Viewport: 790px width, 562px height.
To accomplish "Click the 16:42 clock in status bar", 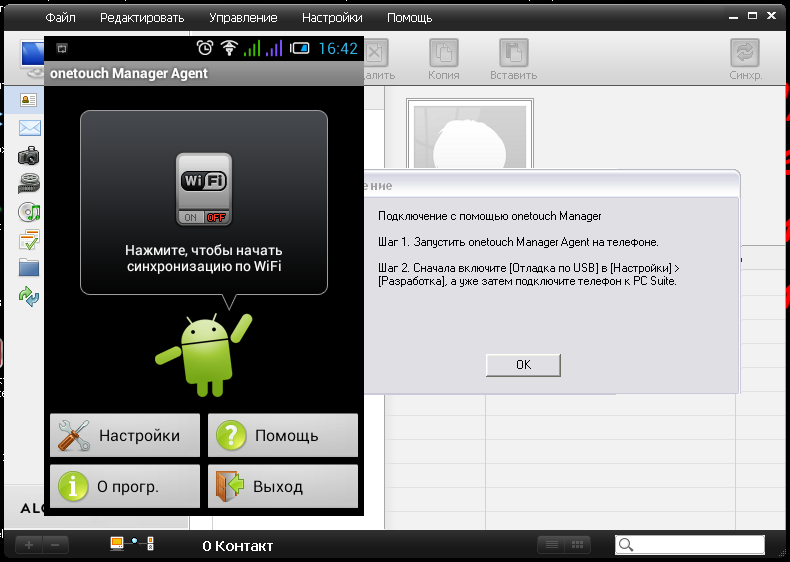I will (338, 48).
